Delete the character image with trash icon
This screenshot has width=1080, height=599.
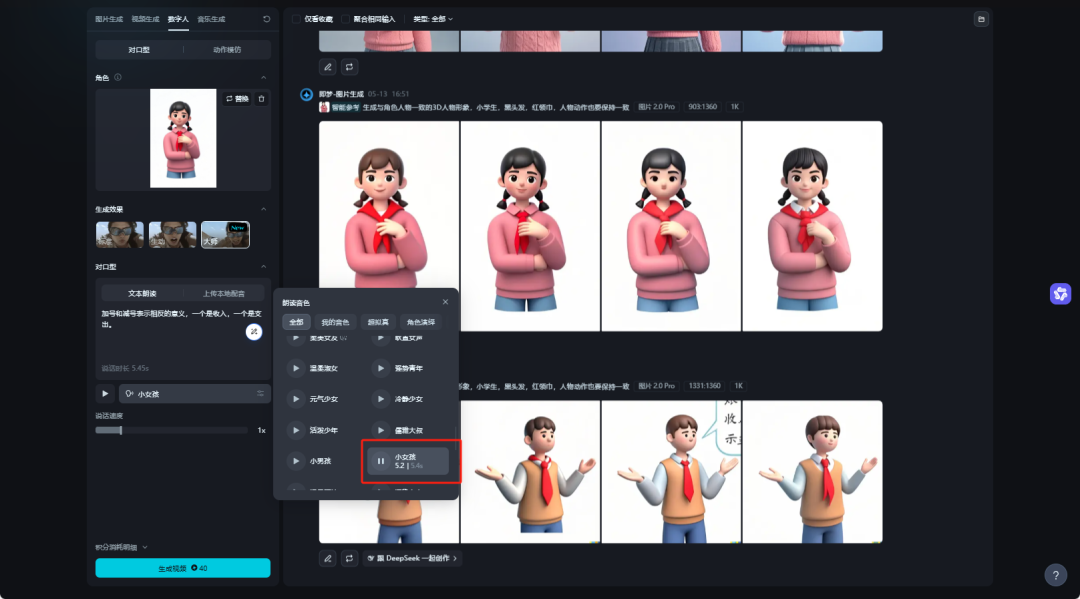261,99
